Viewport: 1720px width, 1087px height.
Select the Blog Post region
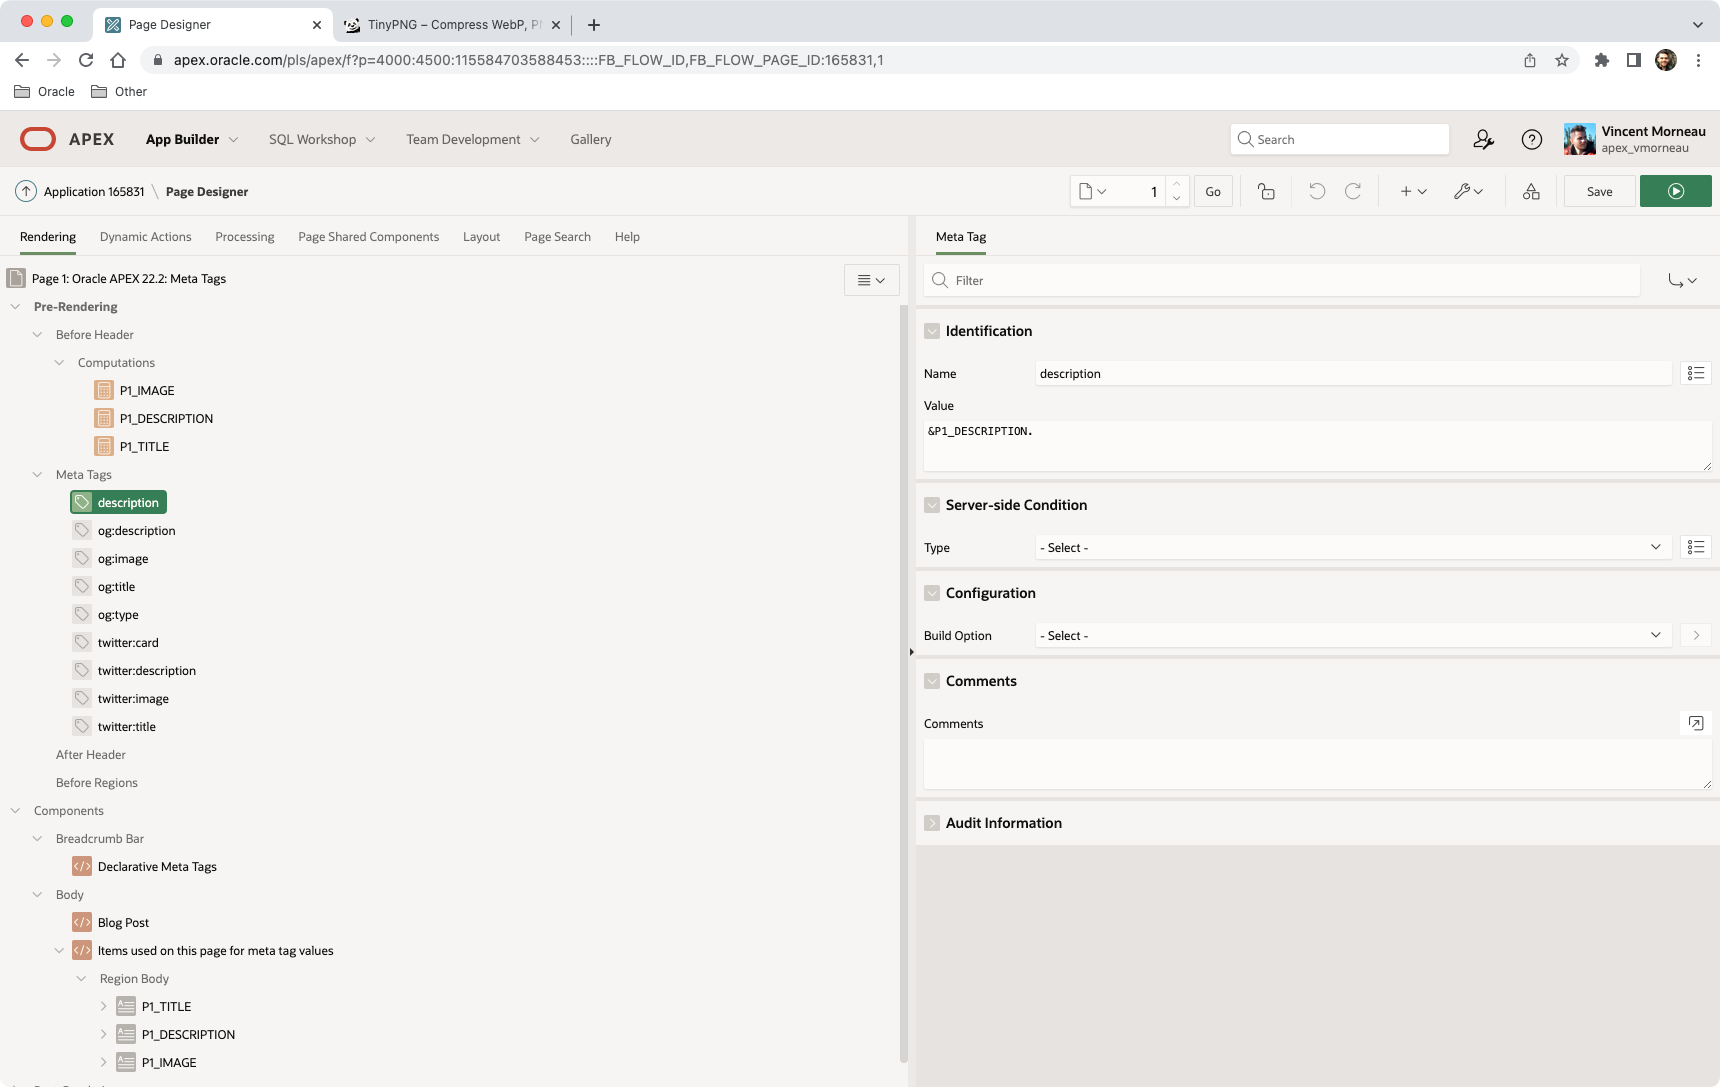[123, 923]
